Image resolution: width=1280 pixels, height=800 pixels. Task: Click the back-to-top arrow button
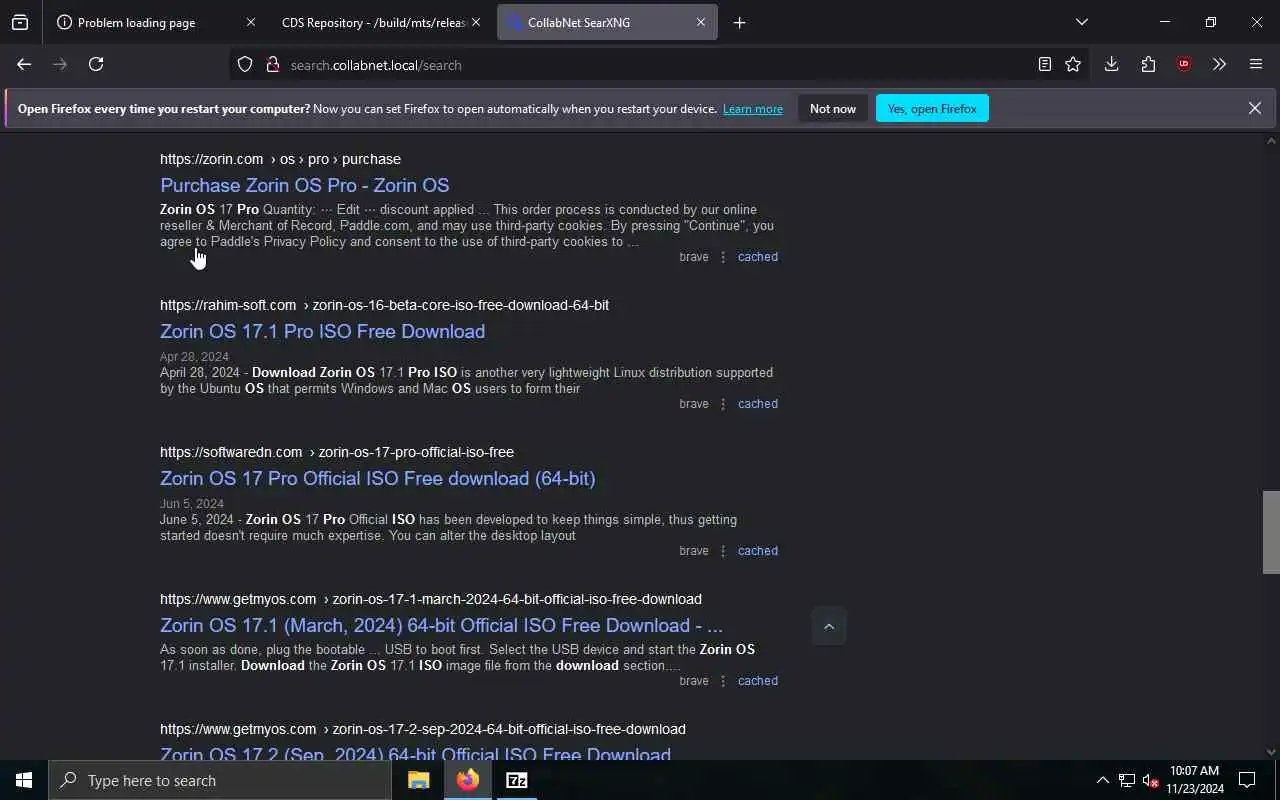(x=829, y=627)
